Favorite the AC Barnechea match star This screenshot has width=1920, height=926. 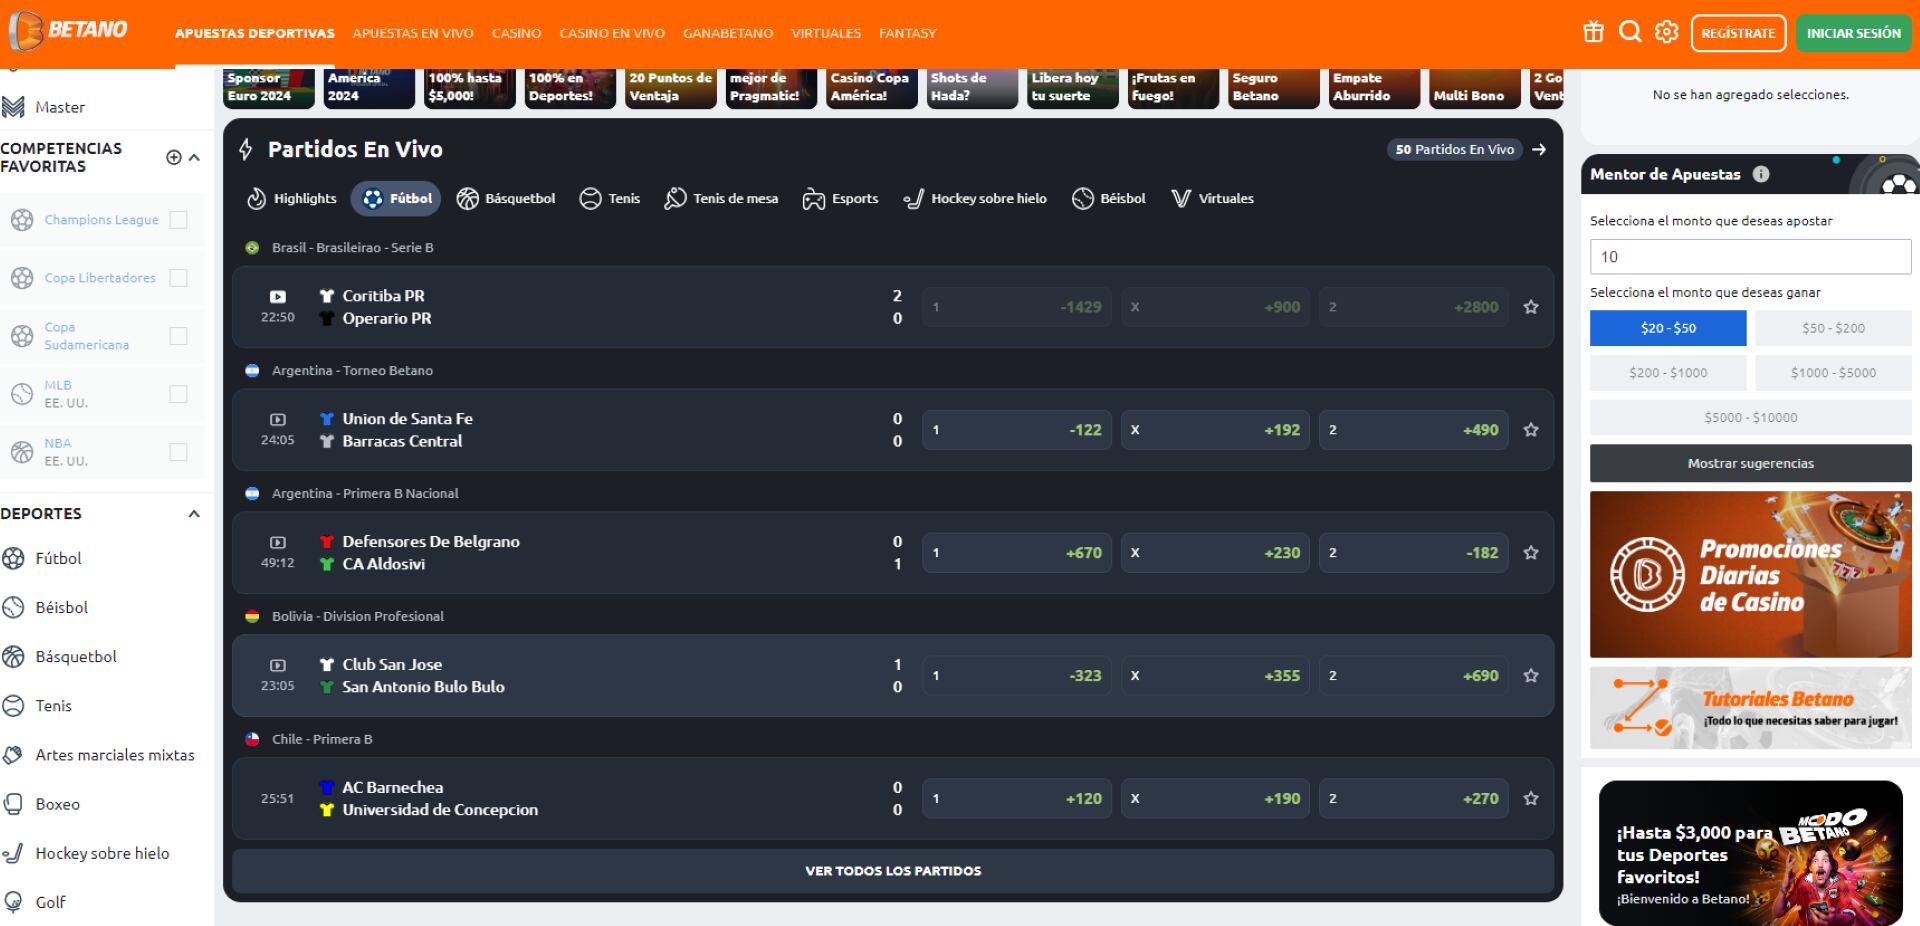coord(1530,799)
